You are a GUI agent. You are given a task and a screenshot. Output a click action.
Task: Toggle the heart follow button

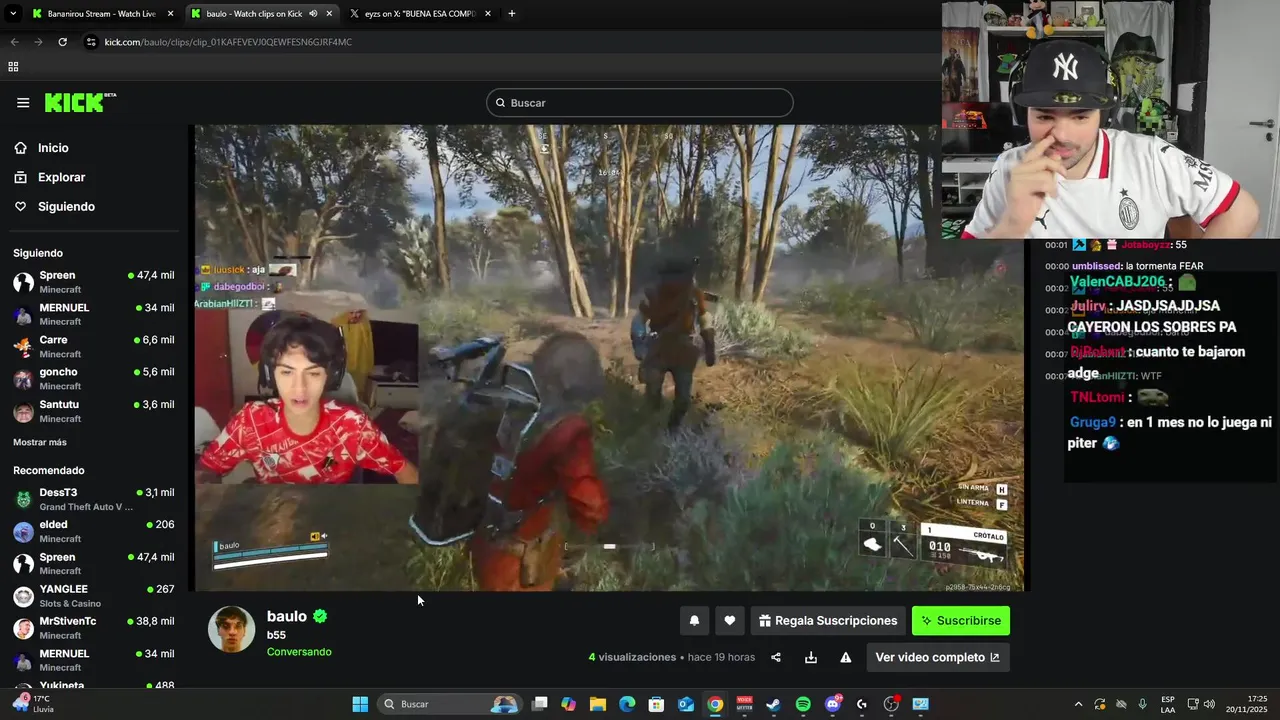[730, 621]
